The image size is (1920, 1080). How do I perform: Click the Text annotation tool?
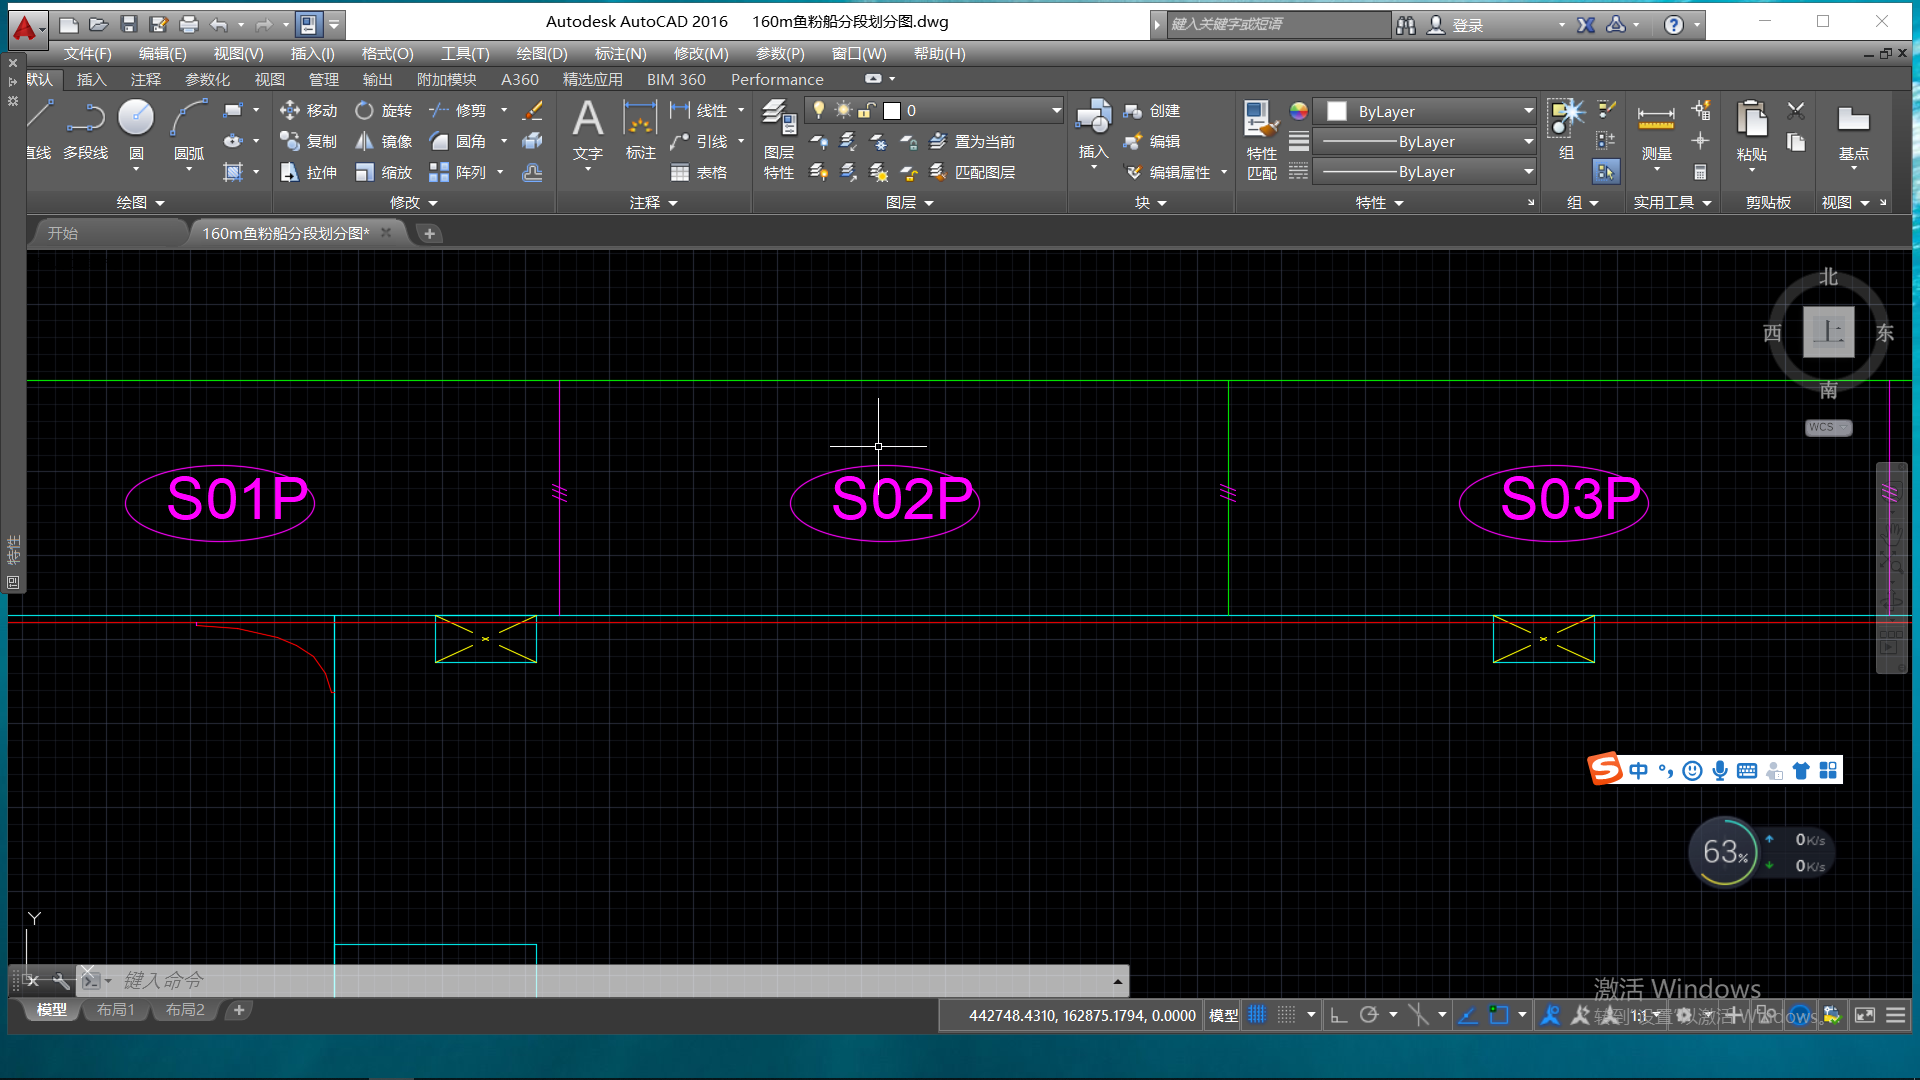point(588,119)
